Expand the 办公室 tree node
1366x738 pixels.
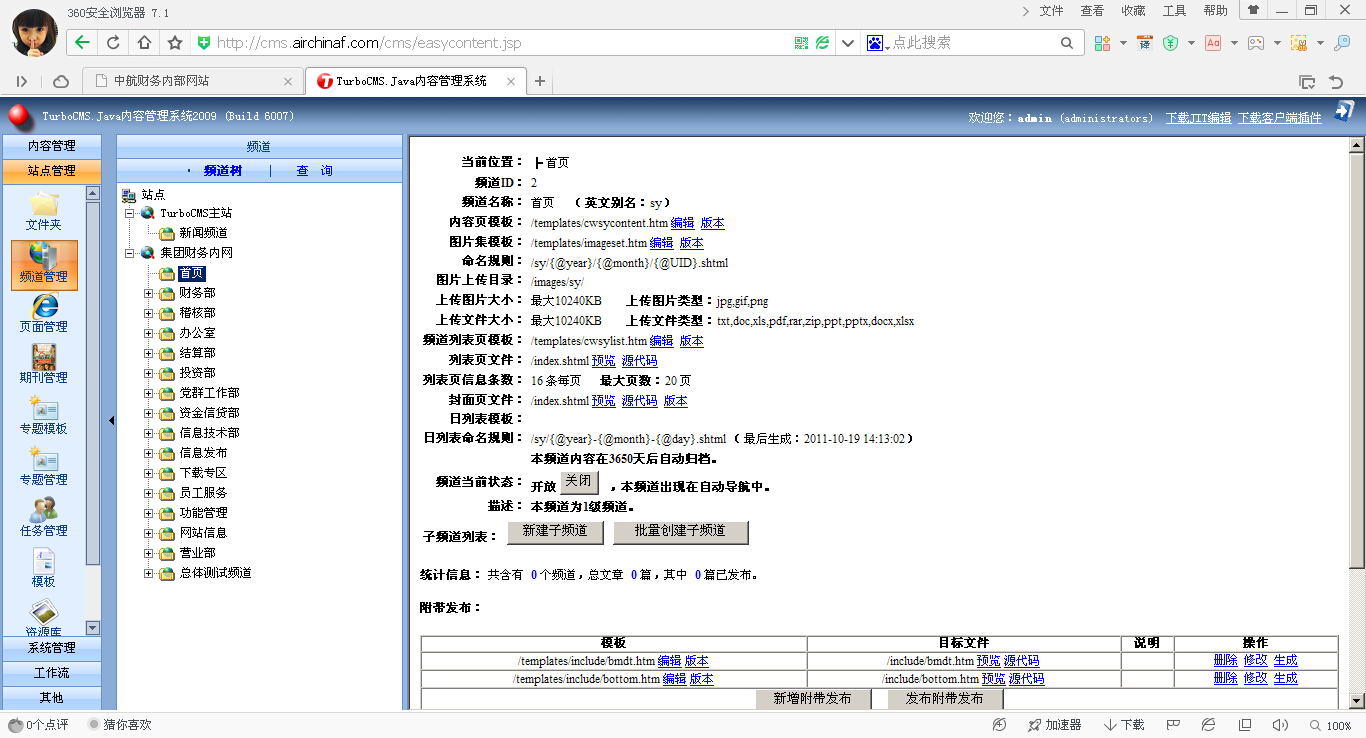click(x=148, y=333)
